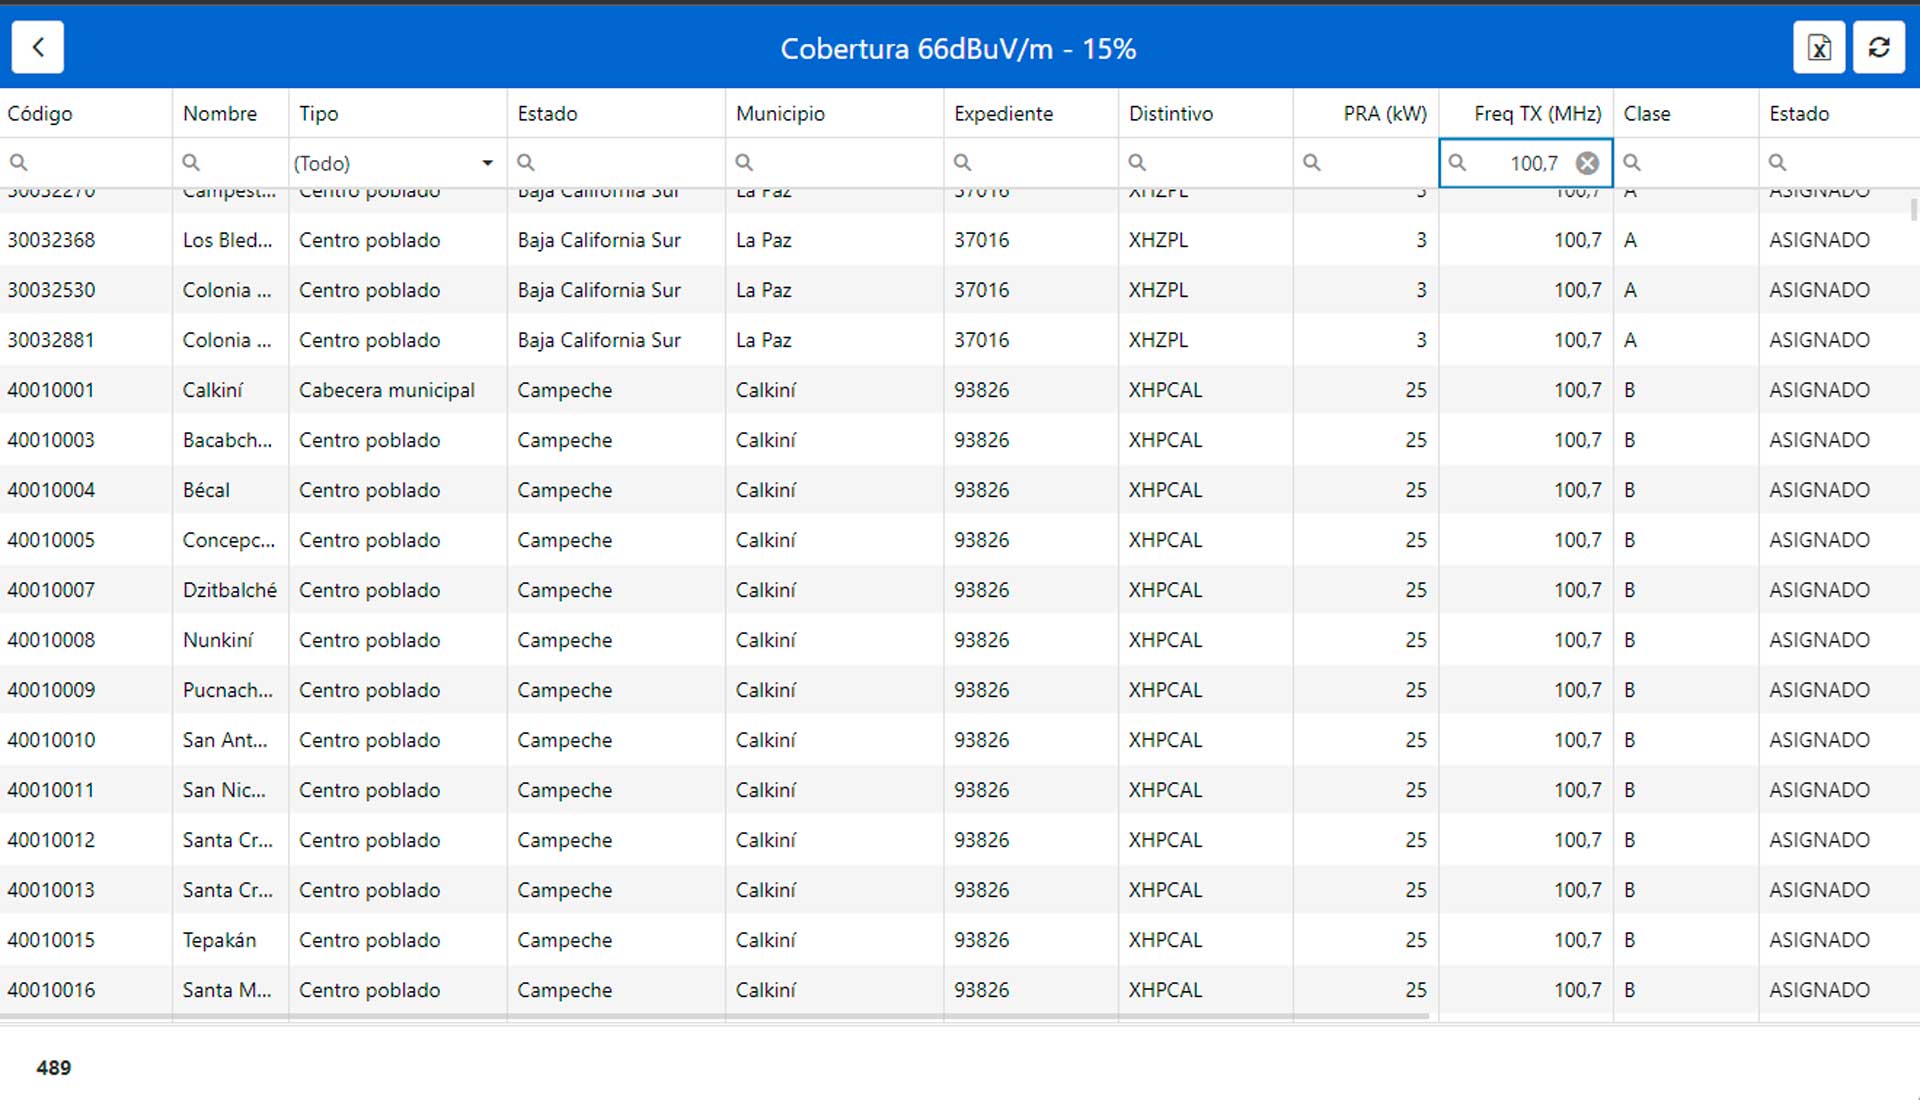The width and height of the screenshot is (1920, 1100).
Task: Open the Tipo filter dropdown
Action: pyautogui.click(x=487, y=163)
